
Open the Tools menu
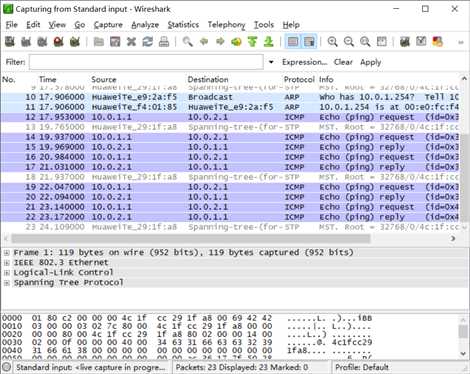pos(264,25)
